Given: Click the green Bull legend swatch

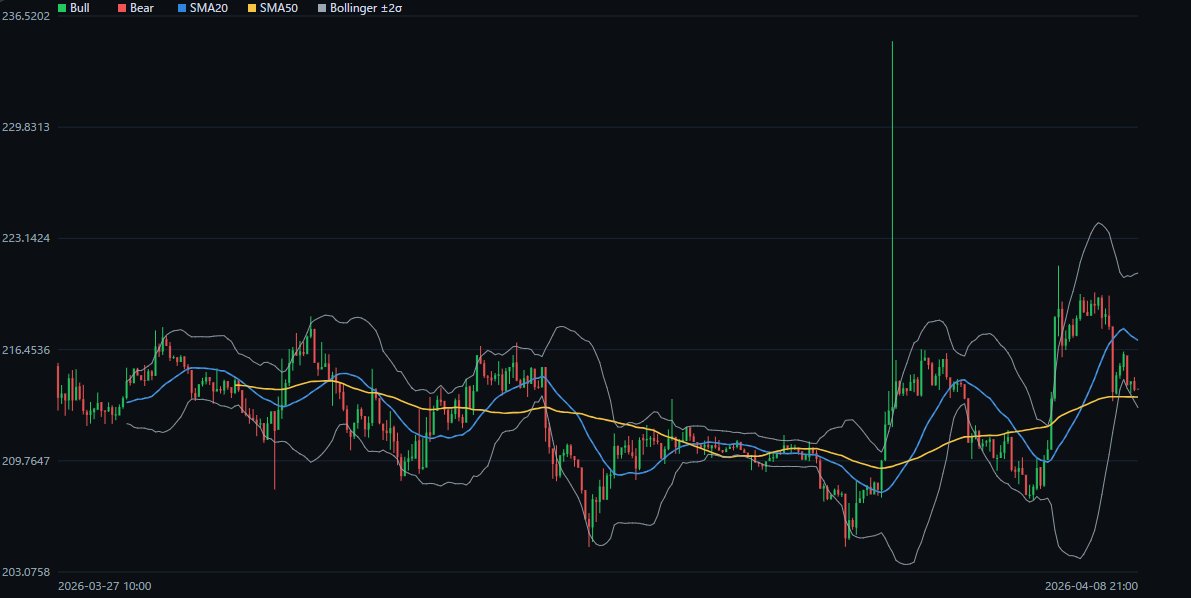Looking at the screenshot, I should 63,7.
